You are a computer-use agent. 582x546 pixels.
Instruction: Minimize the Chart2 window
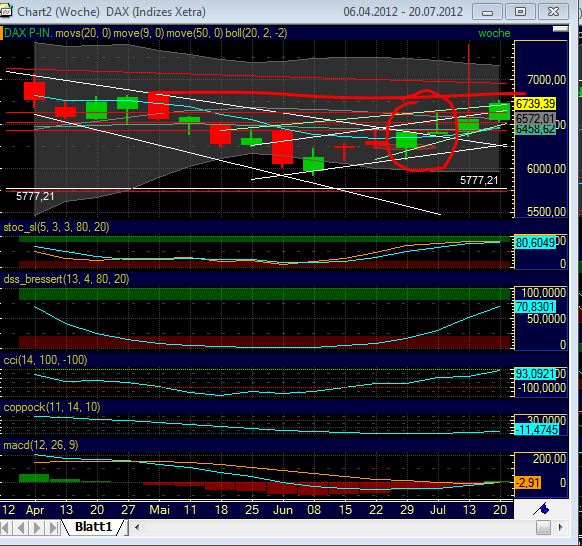487,12
